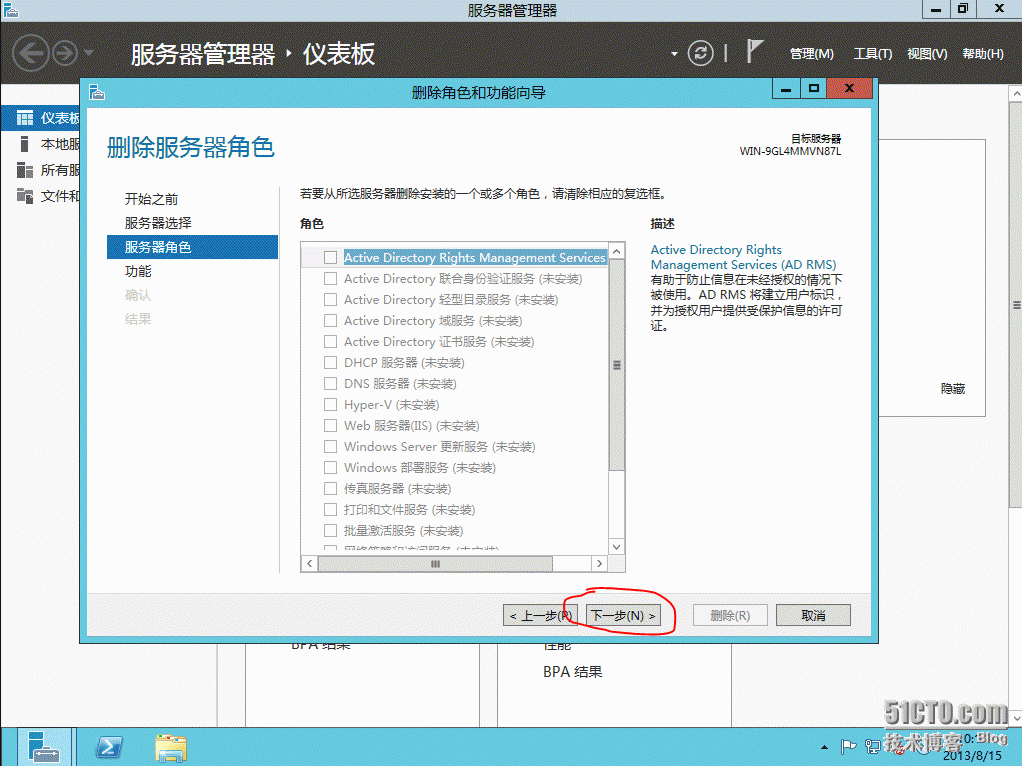Click the 下一步(N) next button
The image size is (1022, 766).
623,615
